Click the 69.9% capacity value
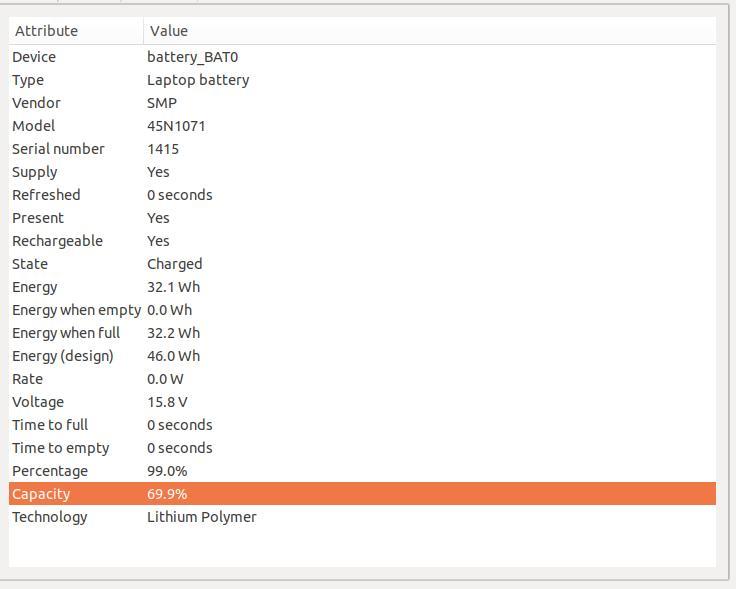736x589 pixels. [x=167, y=494]
